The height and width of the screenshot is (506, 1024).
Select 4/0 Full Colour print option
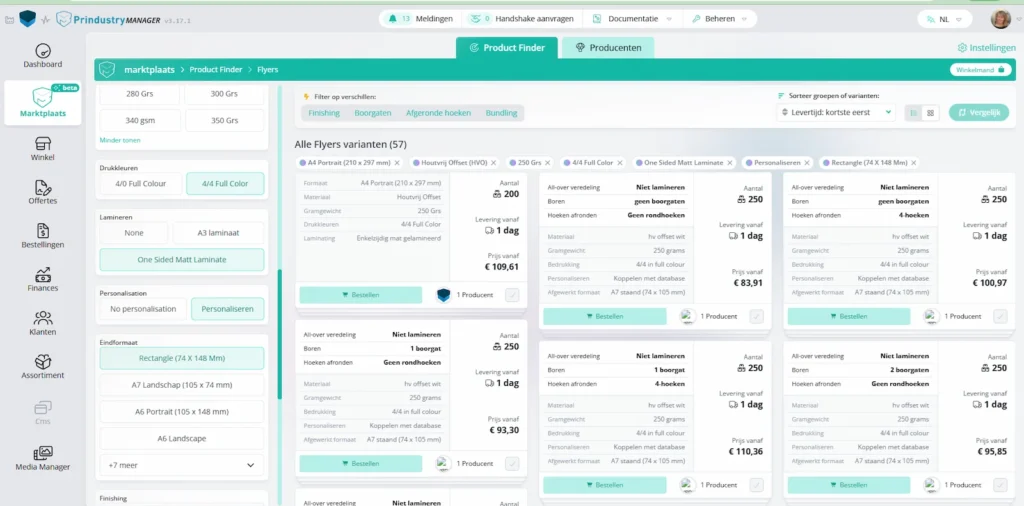(x=140, y=183)
